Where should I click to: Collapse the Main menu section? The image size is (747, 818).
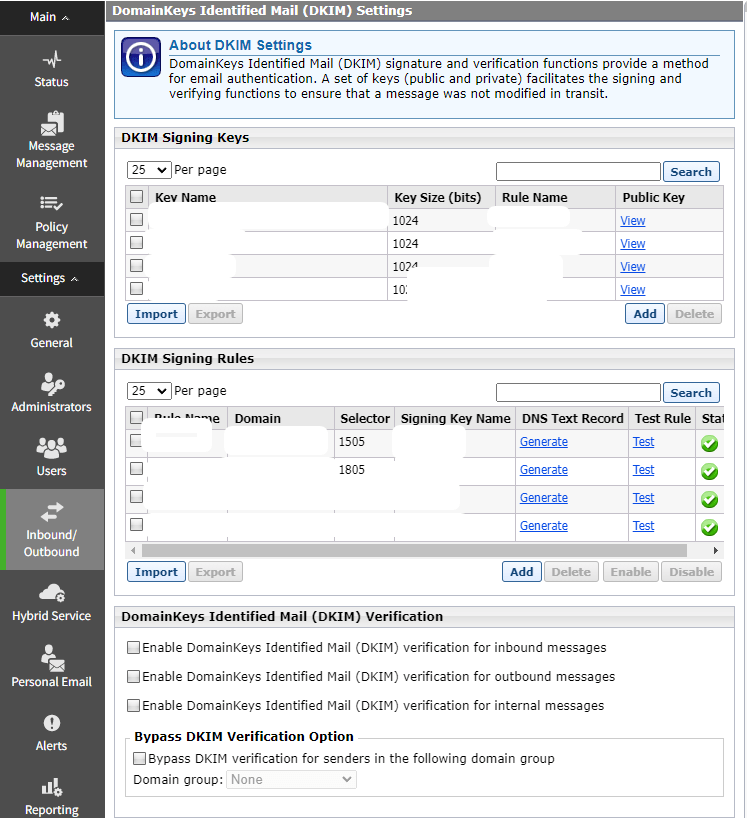51,17
